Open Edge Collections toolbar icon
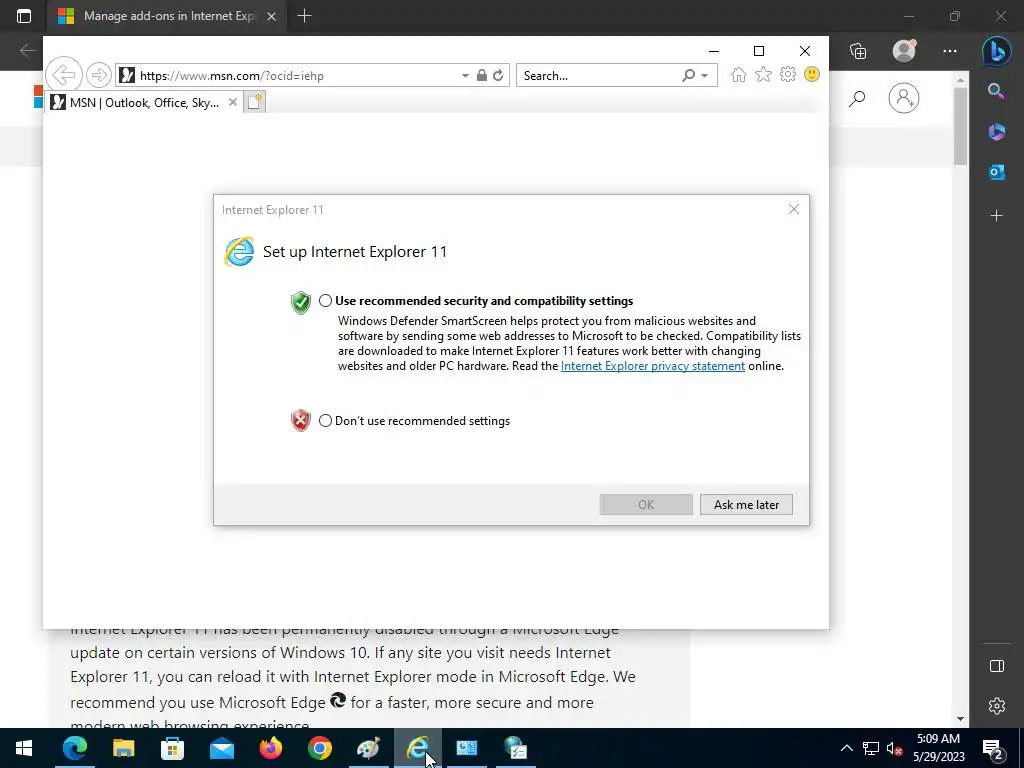This screenshot has width=1024, height=768. 858,51
